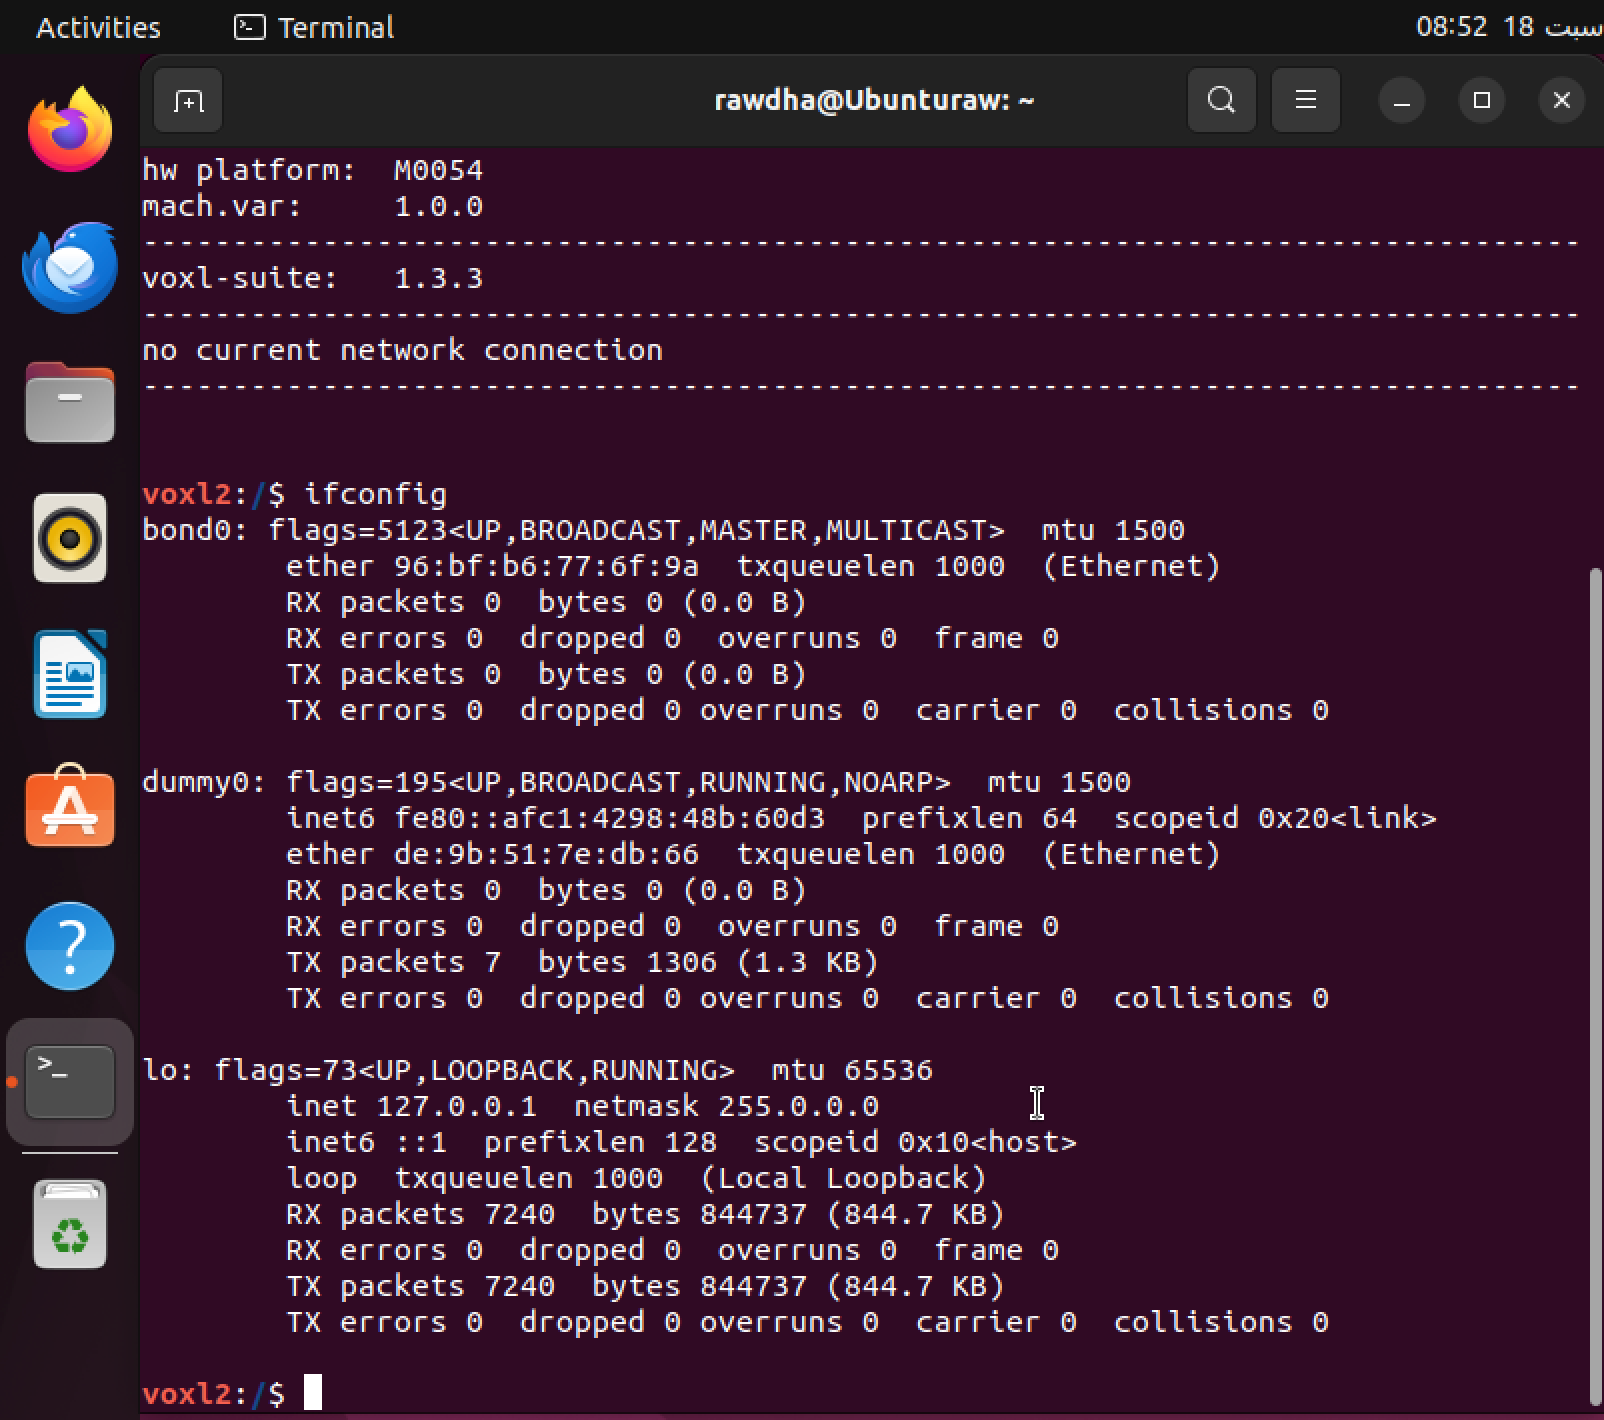Click the typed 'ifconfig' command text

375,494
